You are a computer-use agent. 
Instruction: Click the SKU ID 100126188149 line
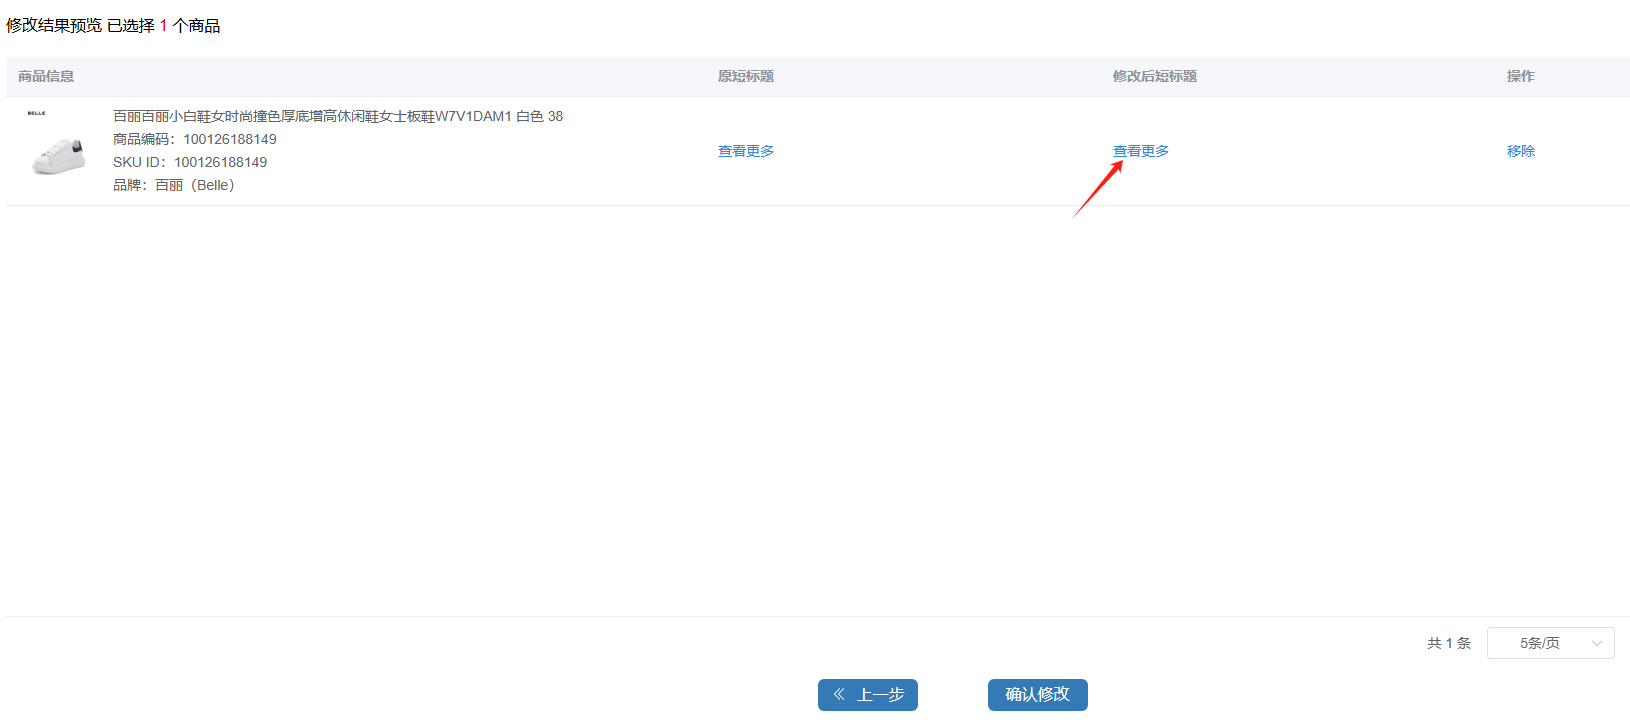tap(189, 162)
